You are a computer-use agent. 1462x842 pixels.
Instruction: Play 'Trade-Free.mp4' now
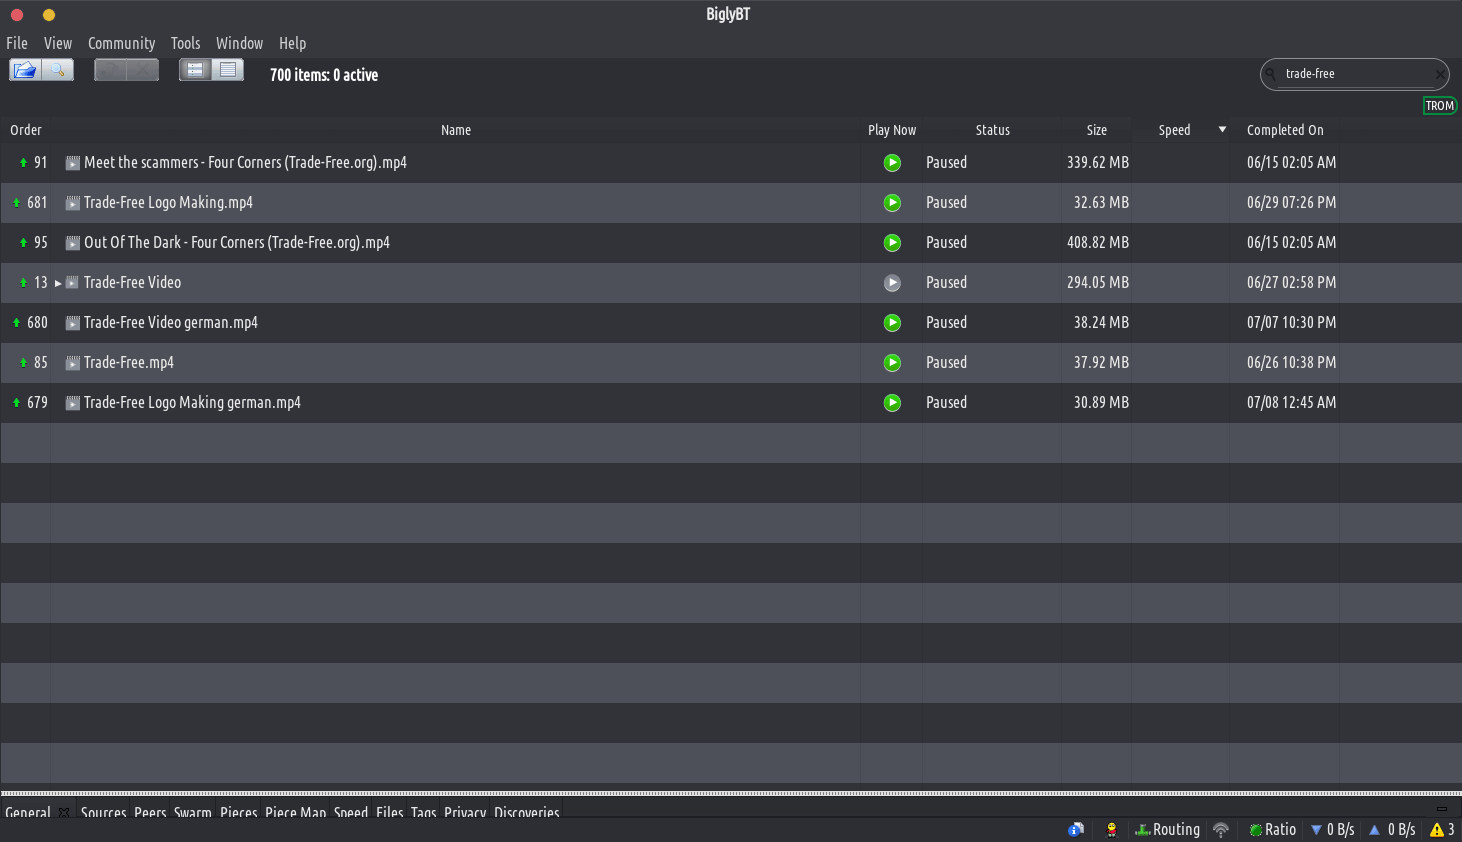pos(892,363)
